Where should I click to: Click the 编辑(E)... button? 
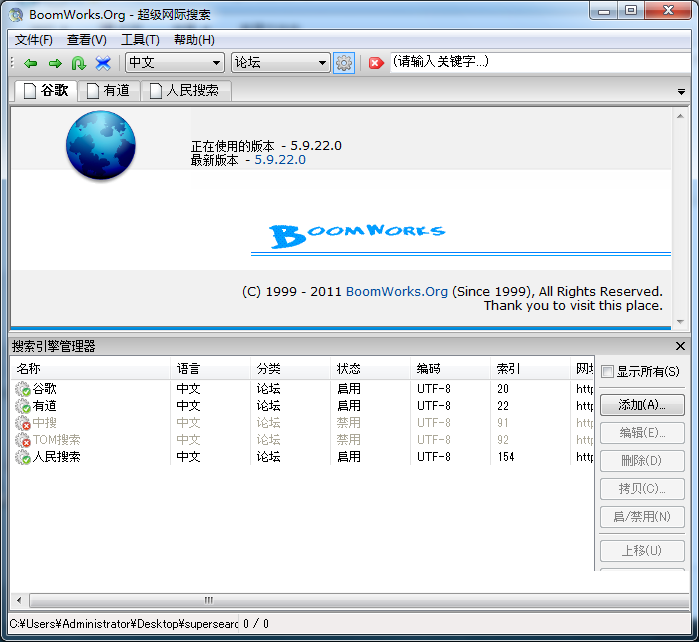pos(642,432)
